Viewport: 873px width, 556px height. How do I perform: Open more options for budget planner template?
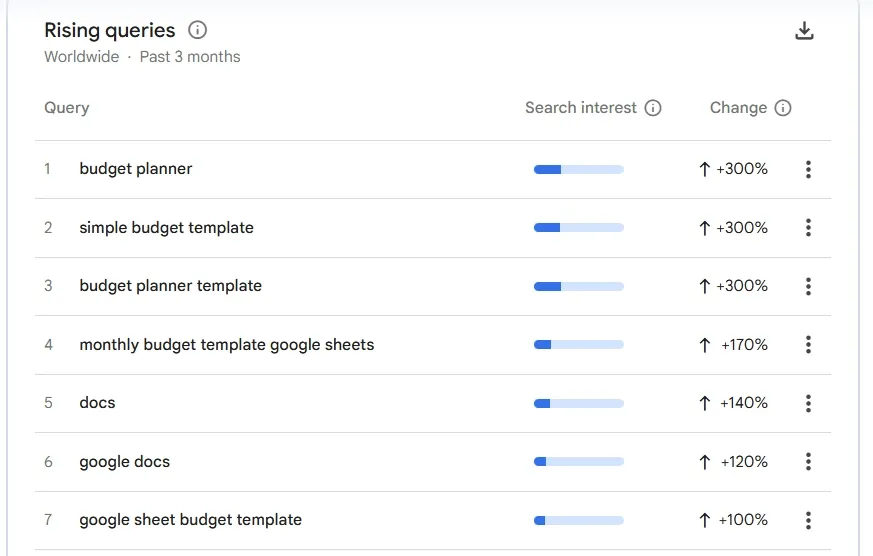(x=808, y=286)
